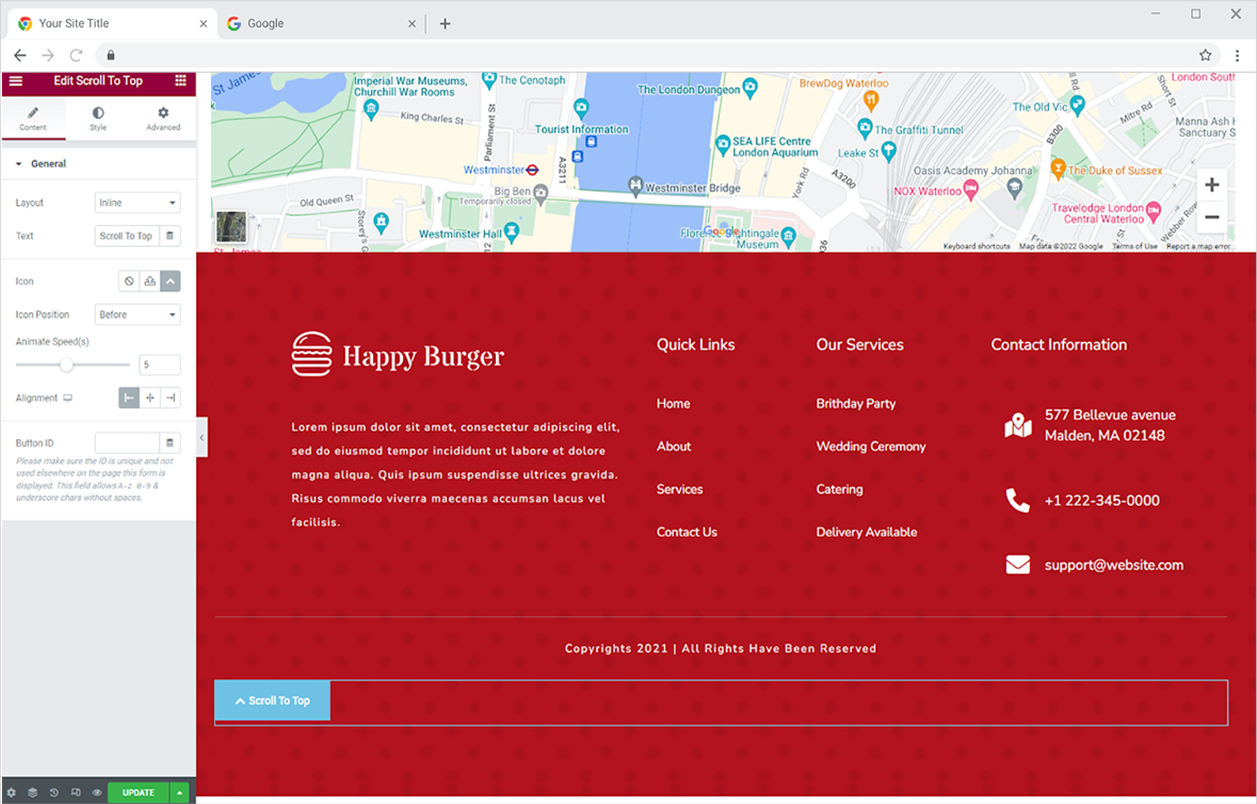
Task: Open responsive mode icon
Action: (x=76, y=793)
